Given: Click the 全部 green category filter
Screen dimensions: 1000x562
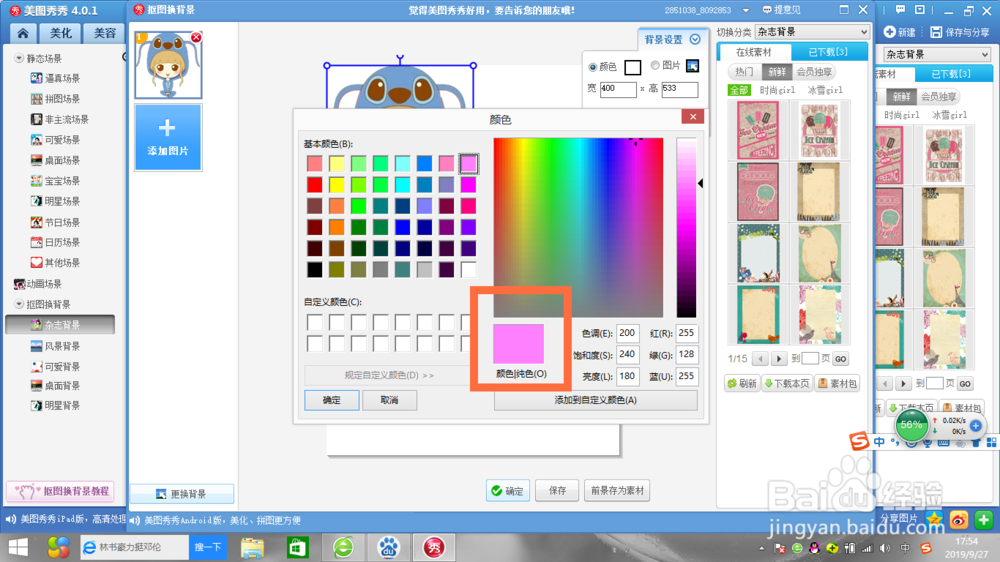Looking at the screenshot, I should pos(739,90).
